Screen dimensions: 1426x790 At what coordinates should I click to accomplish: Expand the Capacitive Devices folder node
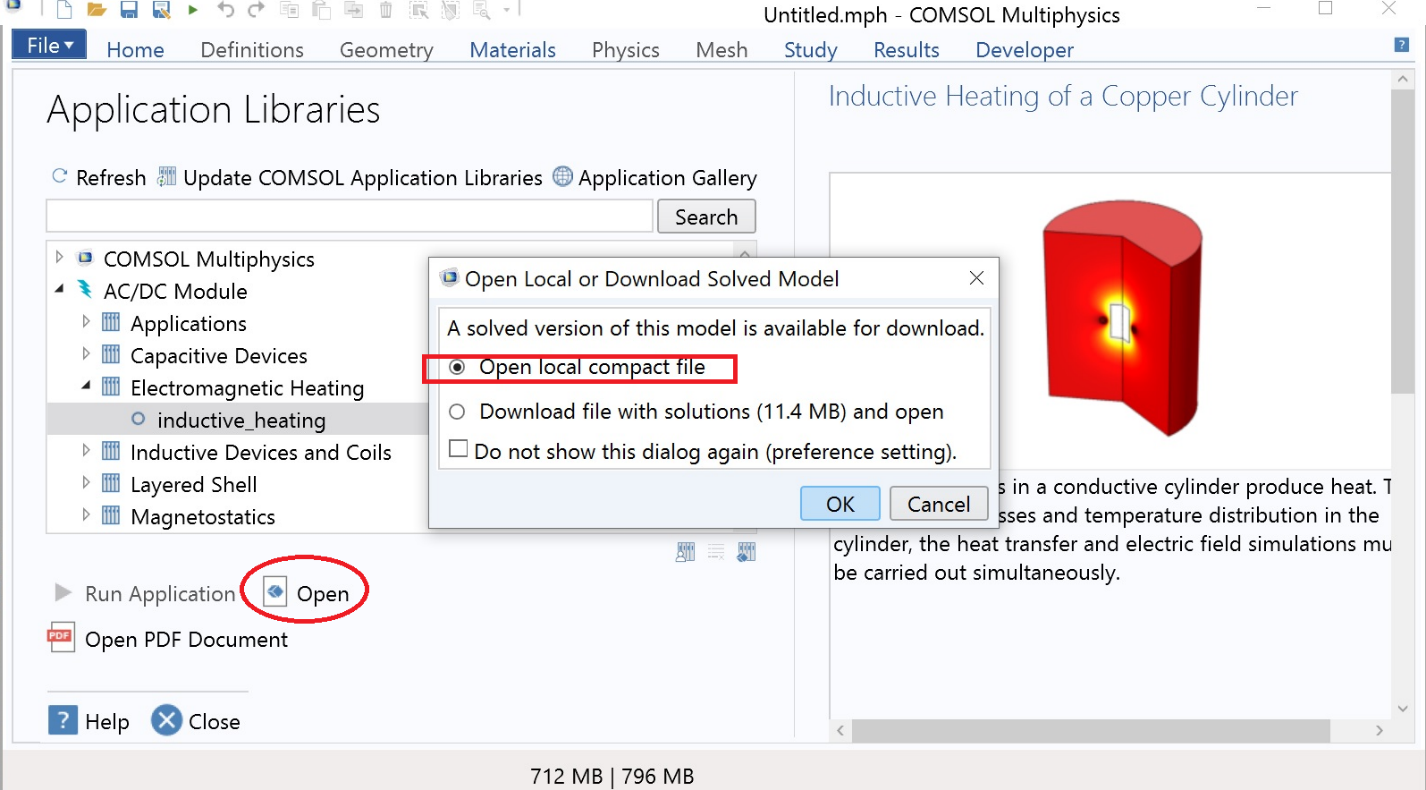(85, 354)
